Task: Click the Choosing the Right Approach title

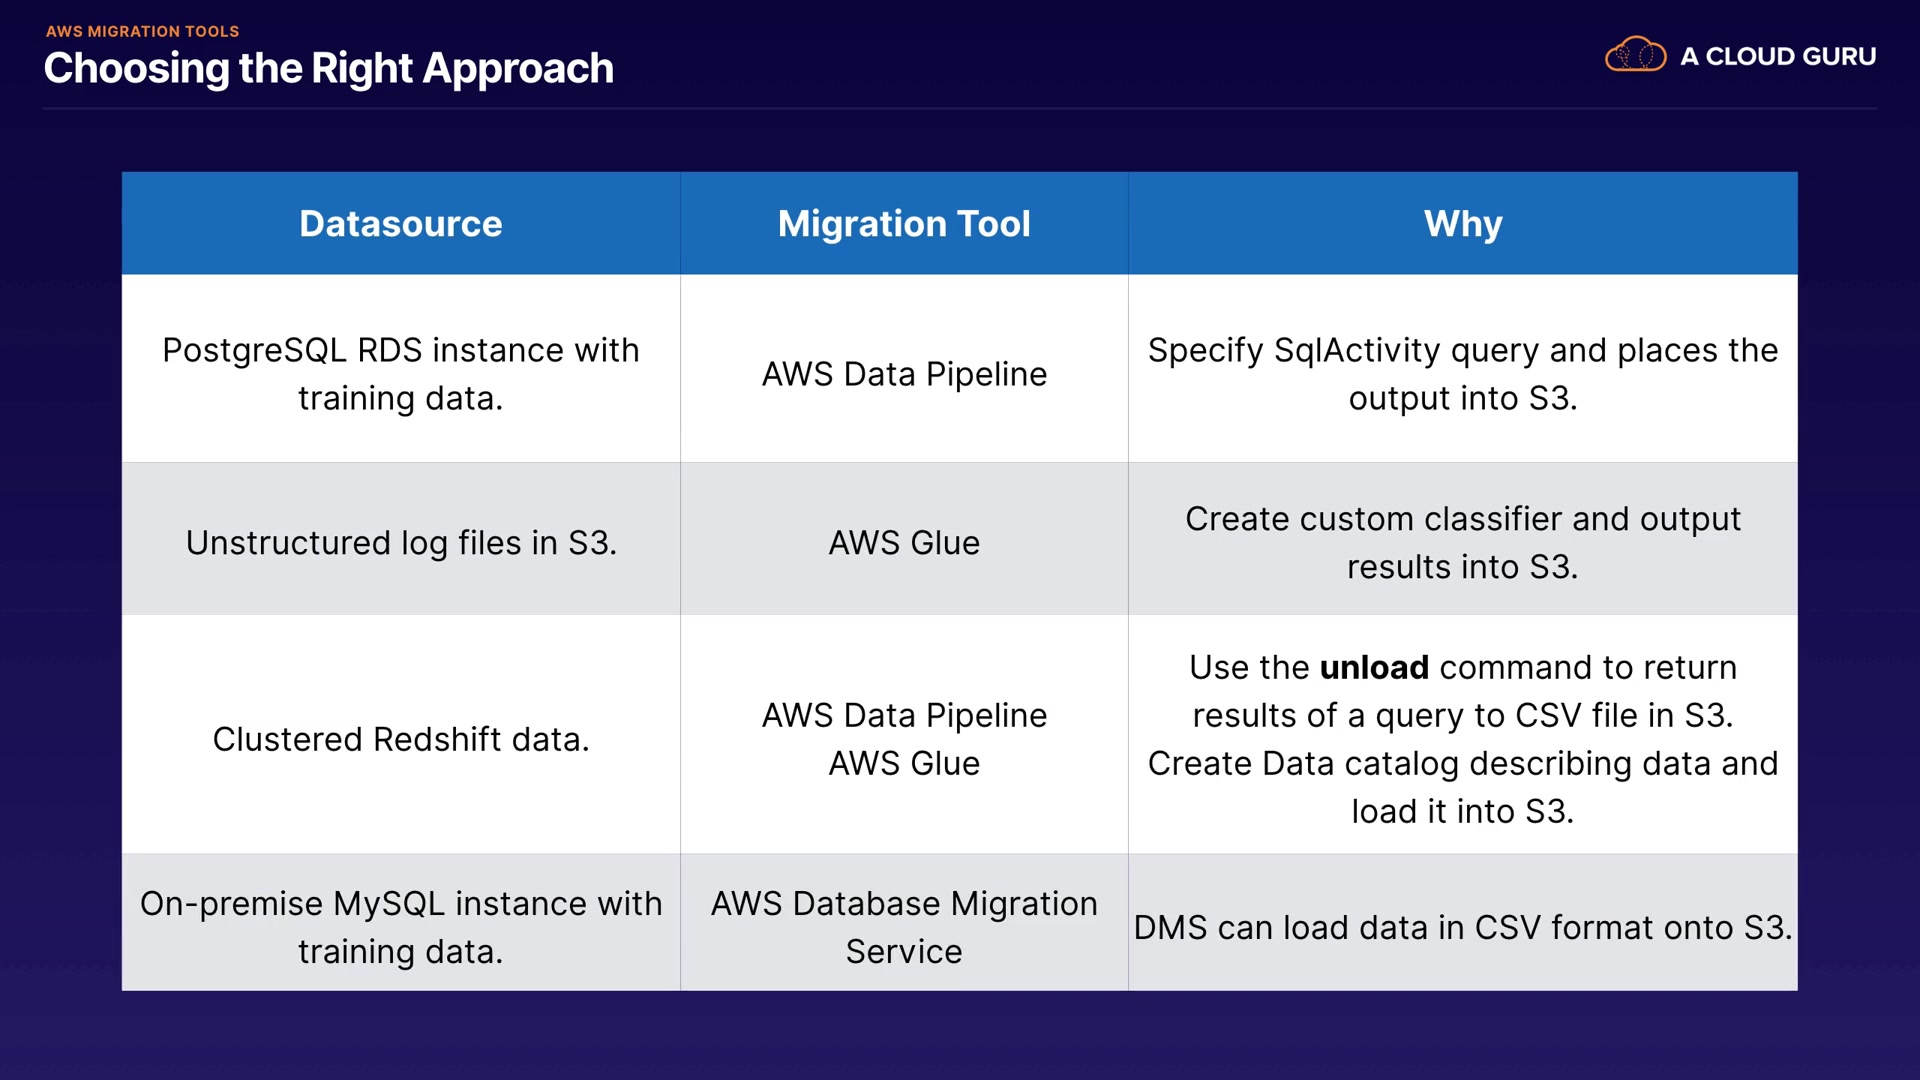Action: point(328,69)
